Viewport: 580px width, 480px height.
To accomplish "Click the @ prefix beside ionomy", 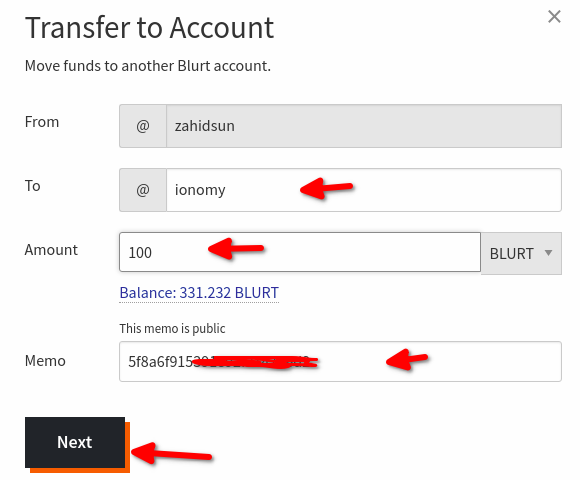I will [143, 190].
